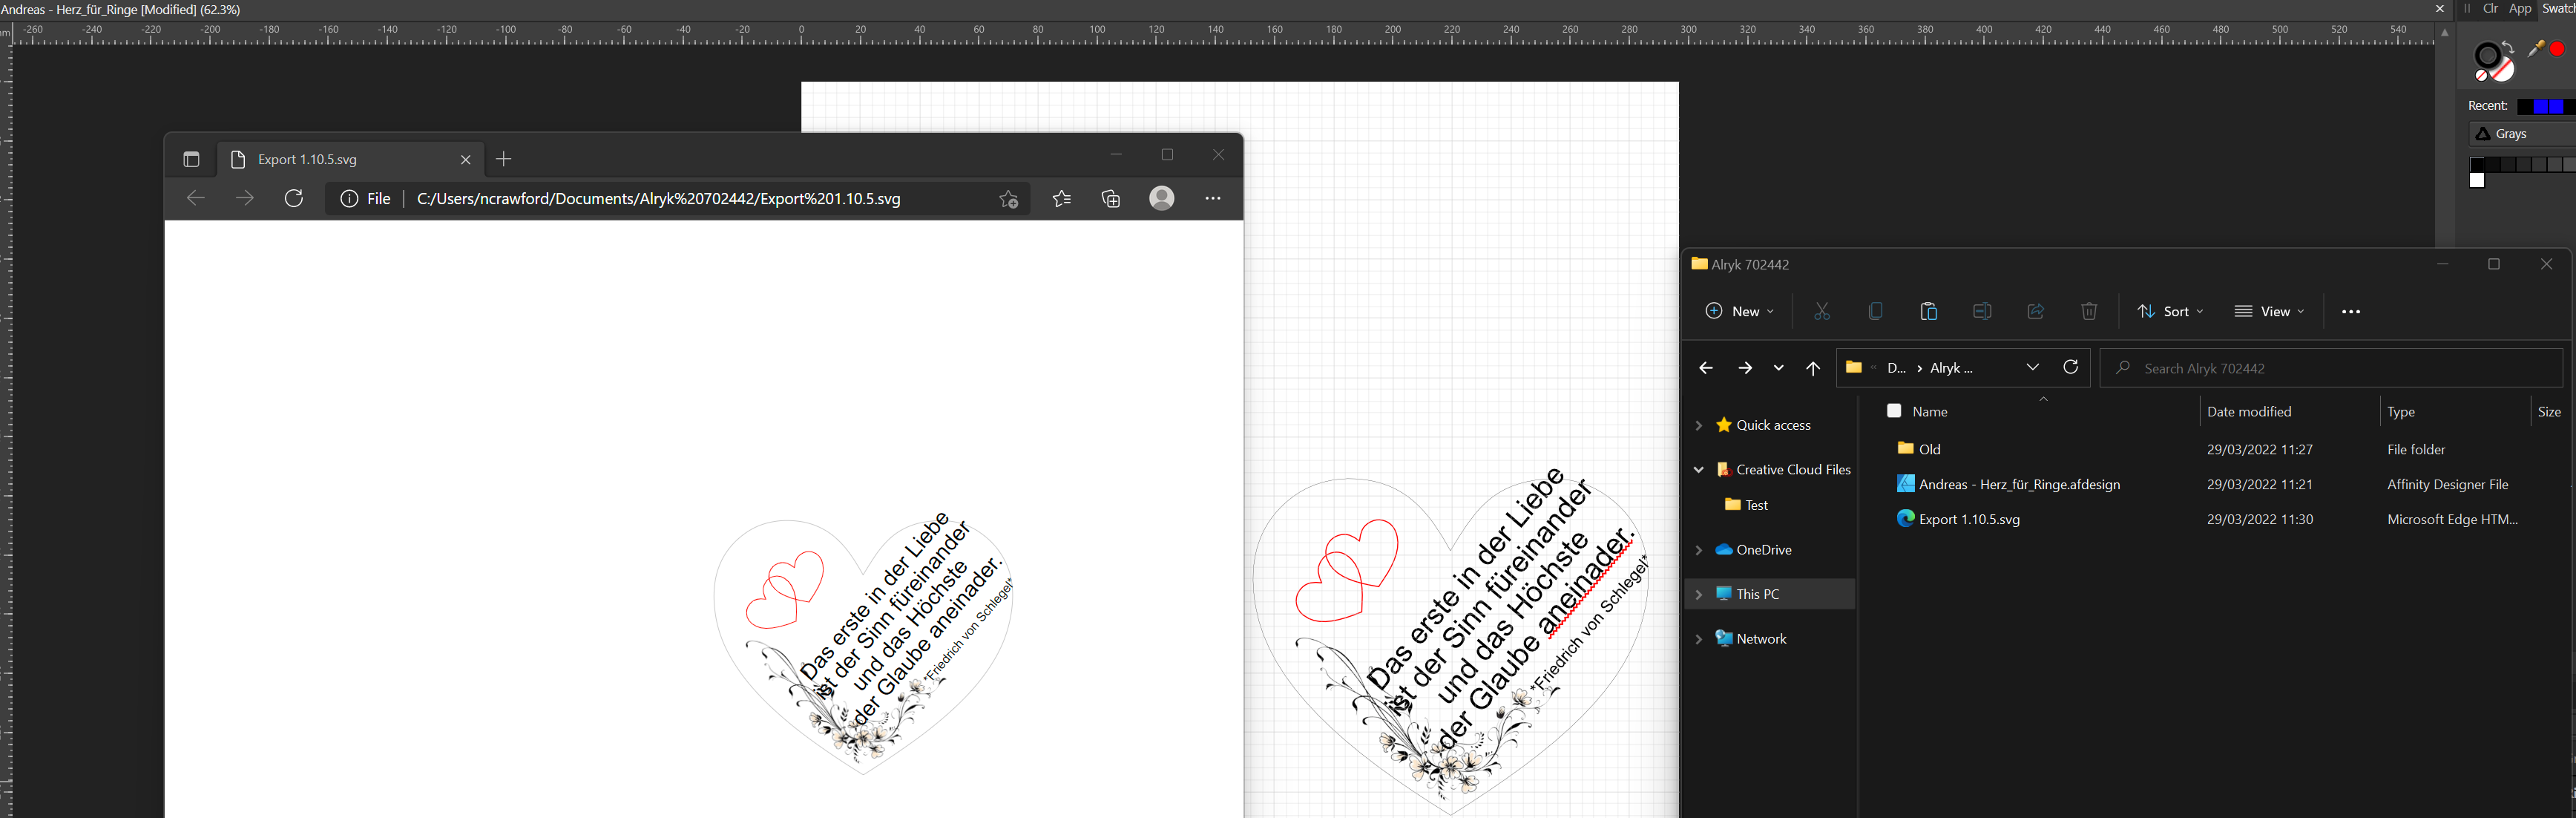Click the Edge tab actions menu icon
Viewport: 2576px width, 818px height.
(191, 159)
